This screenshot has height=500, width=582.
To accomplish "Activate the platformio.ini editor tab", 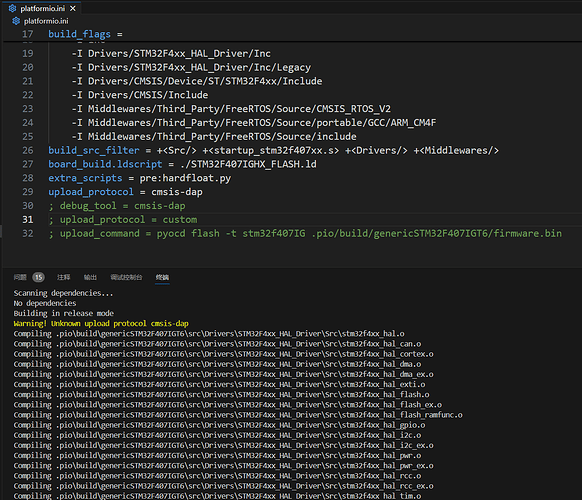I will pos(43,8).
